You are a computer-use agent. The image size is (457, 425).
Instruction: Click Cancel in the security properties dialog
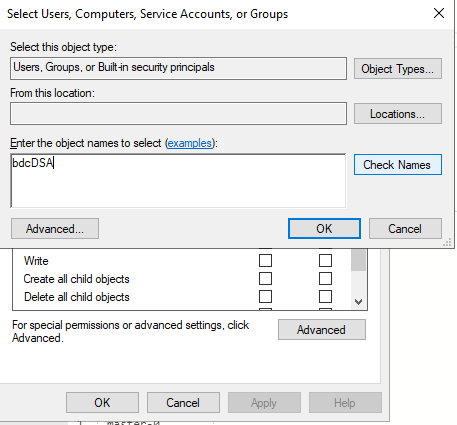point(183,402)
